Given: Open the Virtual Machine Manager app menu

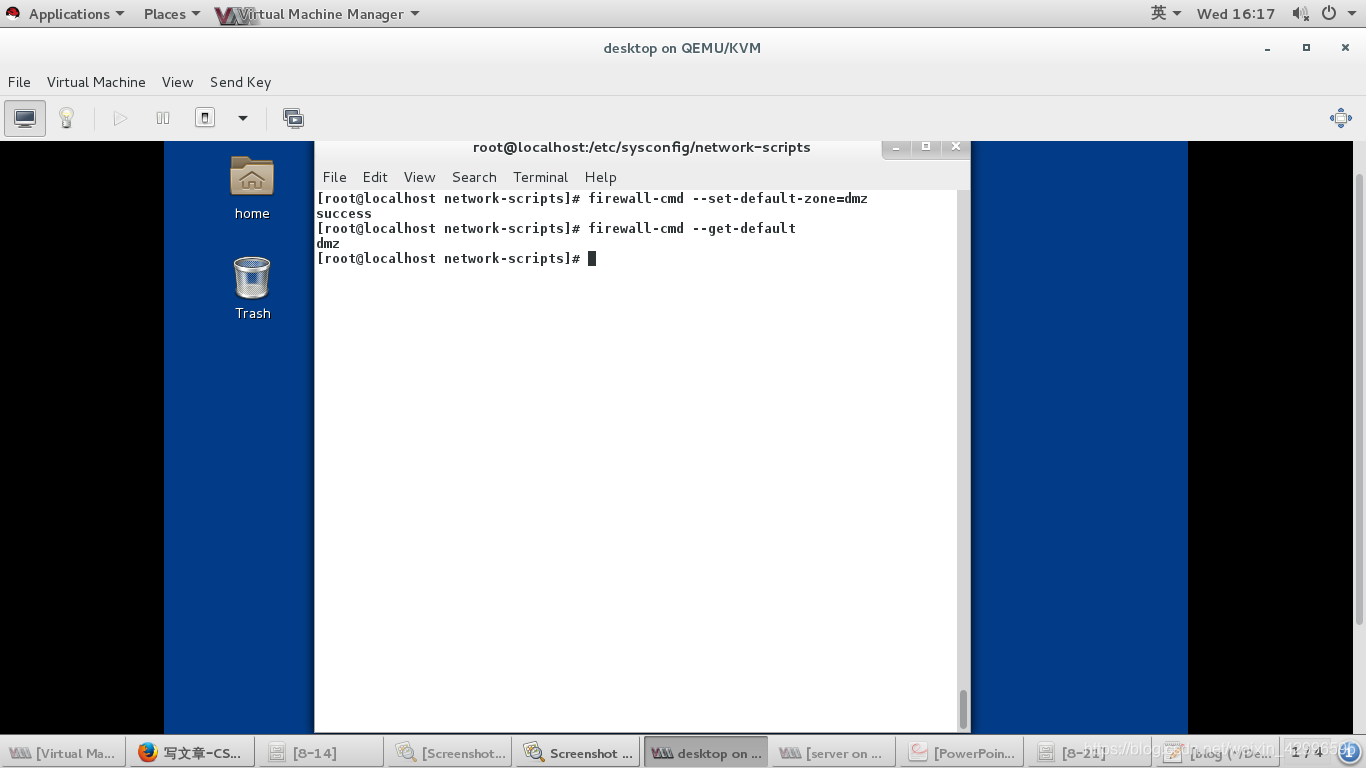Looking at the screenshot, I should pos(317,14).
